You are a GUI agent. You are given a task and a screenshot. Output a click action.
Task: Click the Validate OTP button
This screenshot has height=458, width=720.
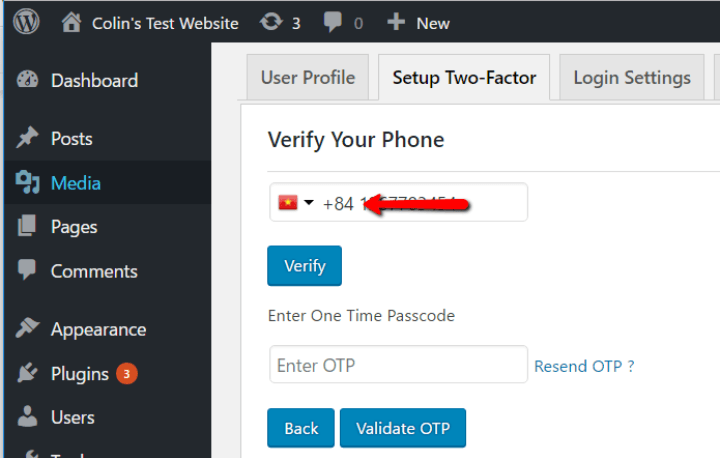[x=403, y=428]
